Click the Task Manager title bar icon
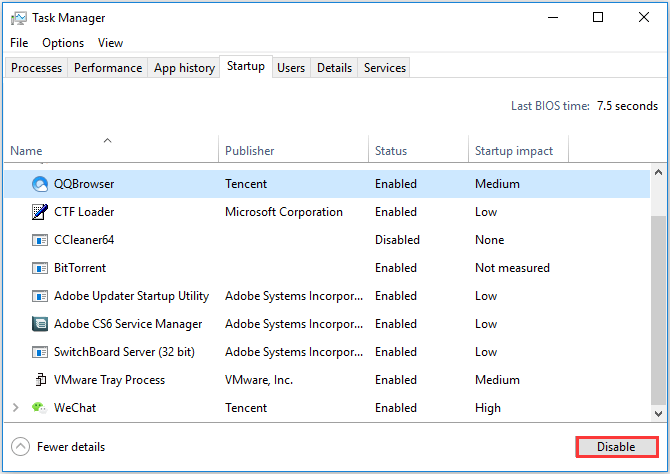 pyautogui.click(x=18, y=18)
